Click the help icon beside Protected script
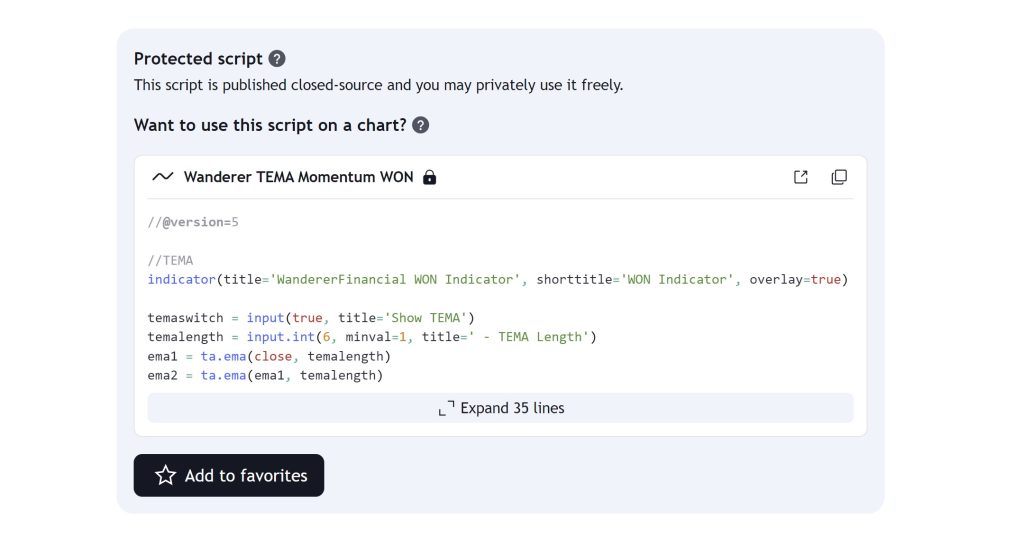Viewport: 1024px width, 538px height. click(x=277, y=59)
